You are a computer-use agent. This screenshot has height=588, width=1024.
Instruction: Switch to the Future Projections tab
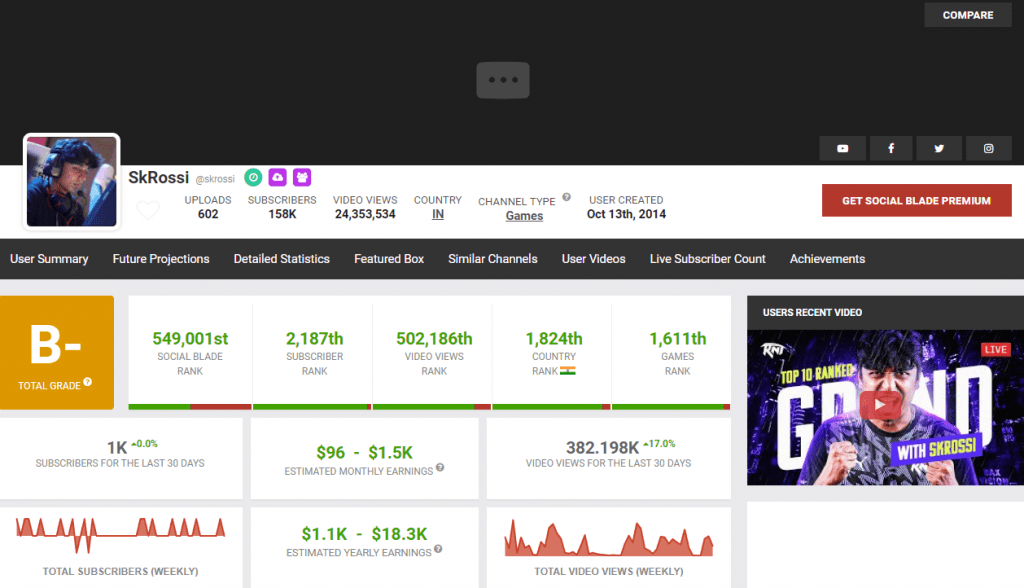click(161, 259)
